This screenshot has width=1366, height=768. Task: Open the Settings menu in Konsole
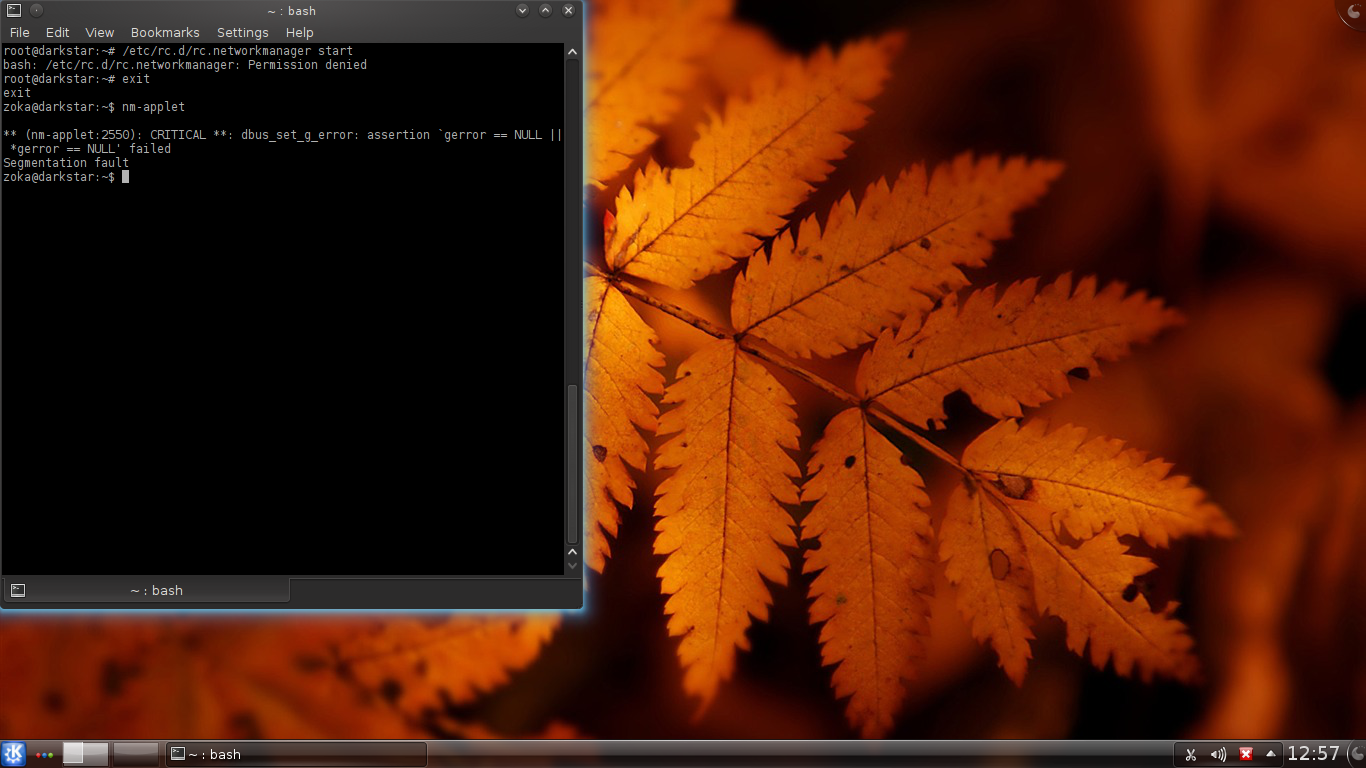(242, 33)
